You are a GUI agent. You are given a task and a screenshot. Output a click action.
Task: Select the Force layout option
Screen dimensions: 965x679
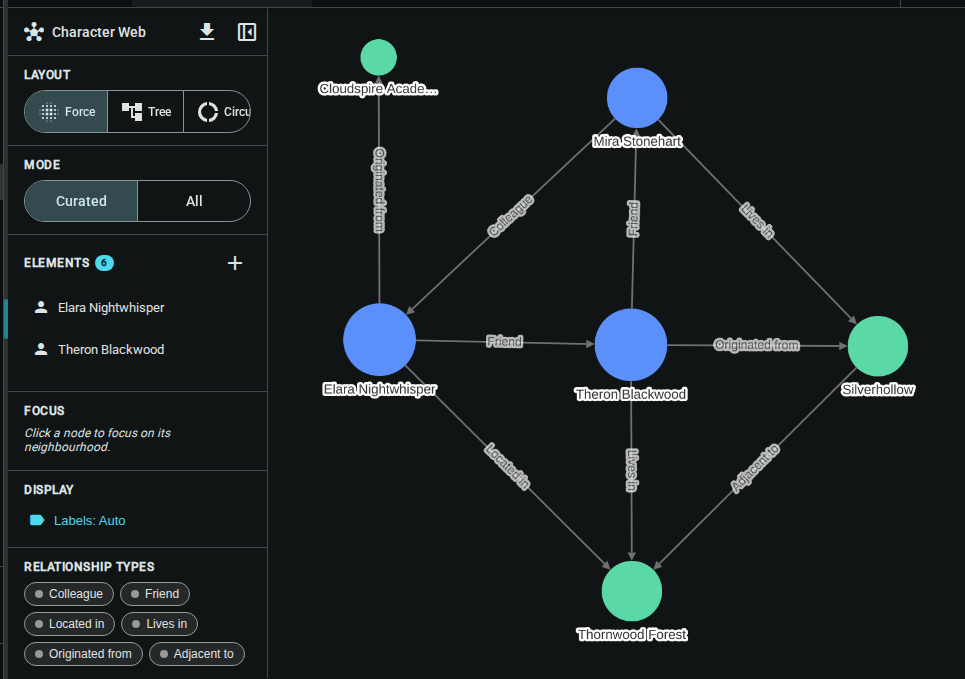pyautogui.click(x=66, y=112)
